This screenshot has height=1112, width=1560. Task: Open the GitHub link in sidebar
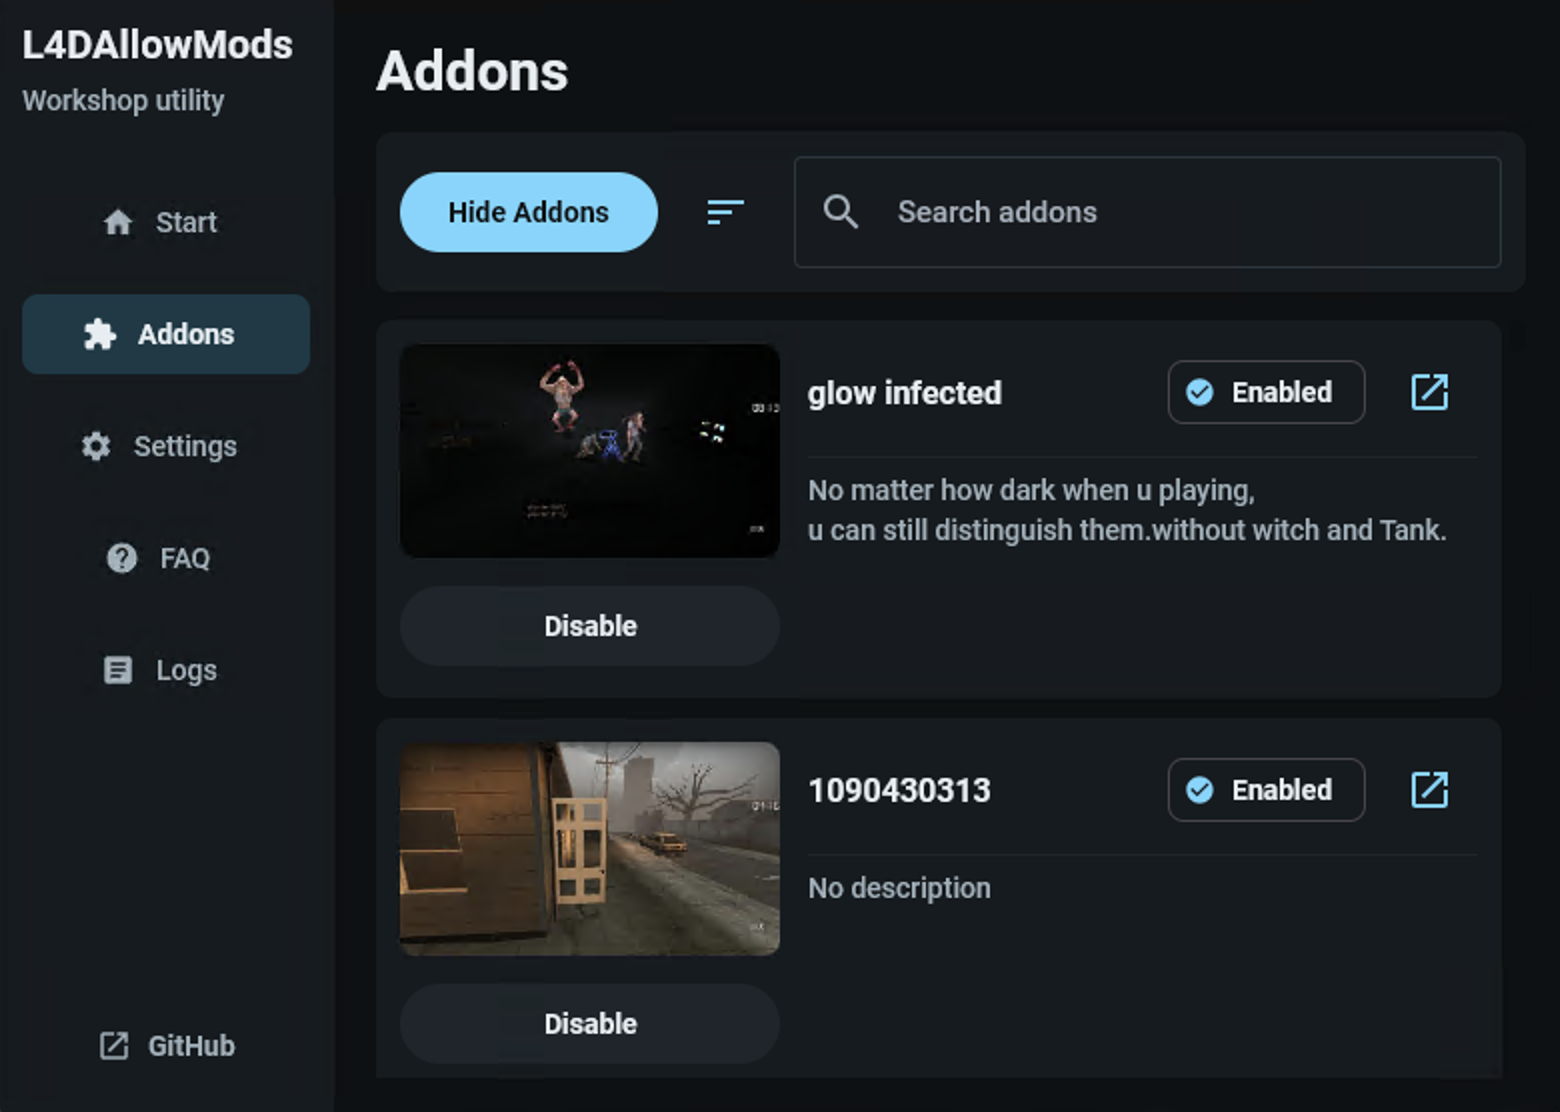[x=165, y=1046]
